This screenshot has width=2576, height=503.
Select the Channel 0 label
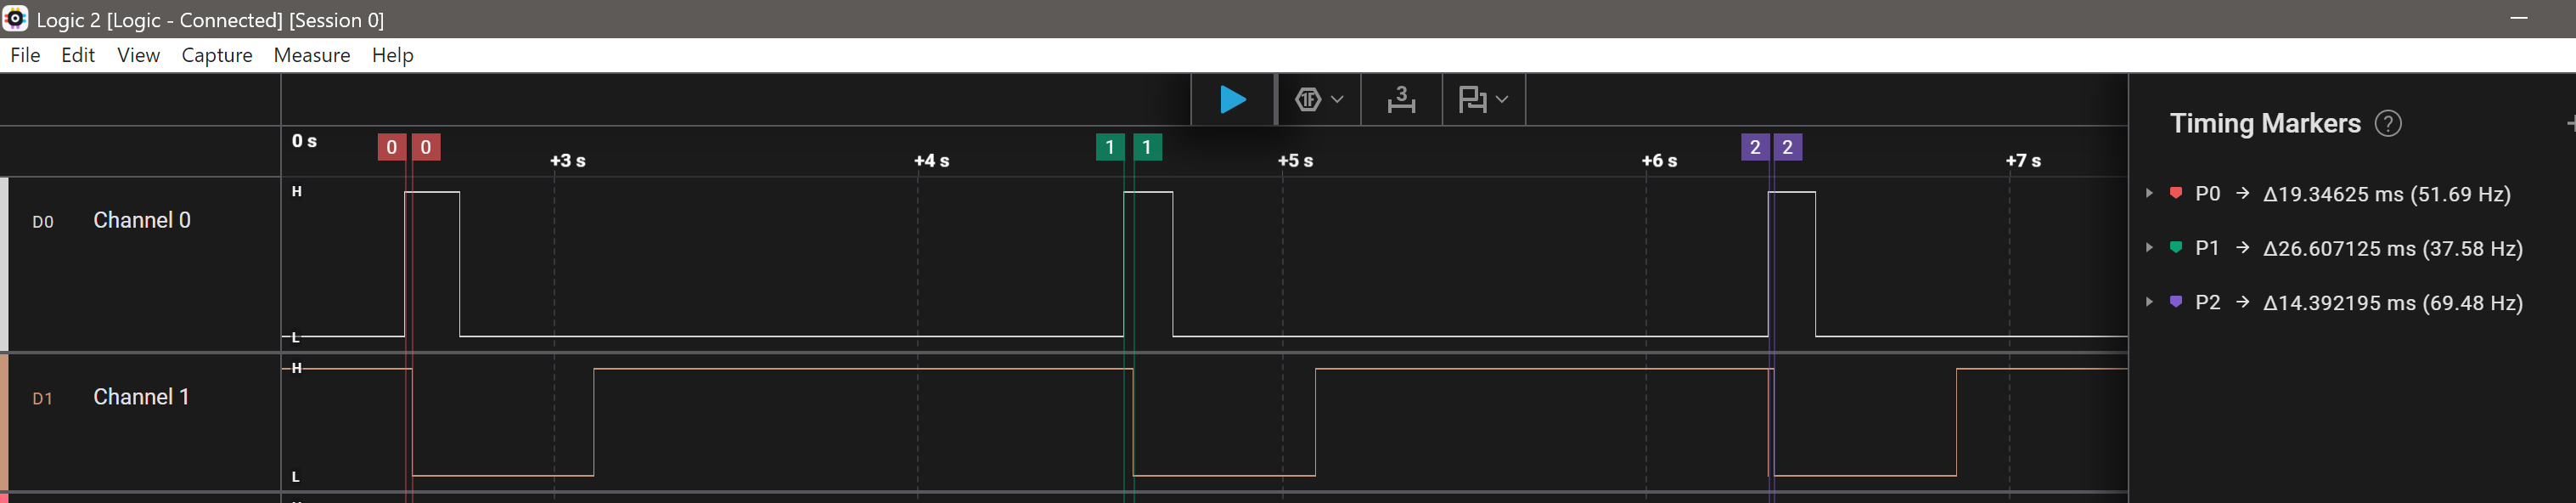click(141, 220)
